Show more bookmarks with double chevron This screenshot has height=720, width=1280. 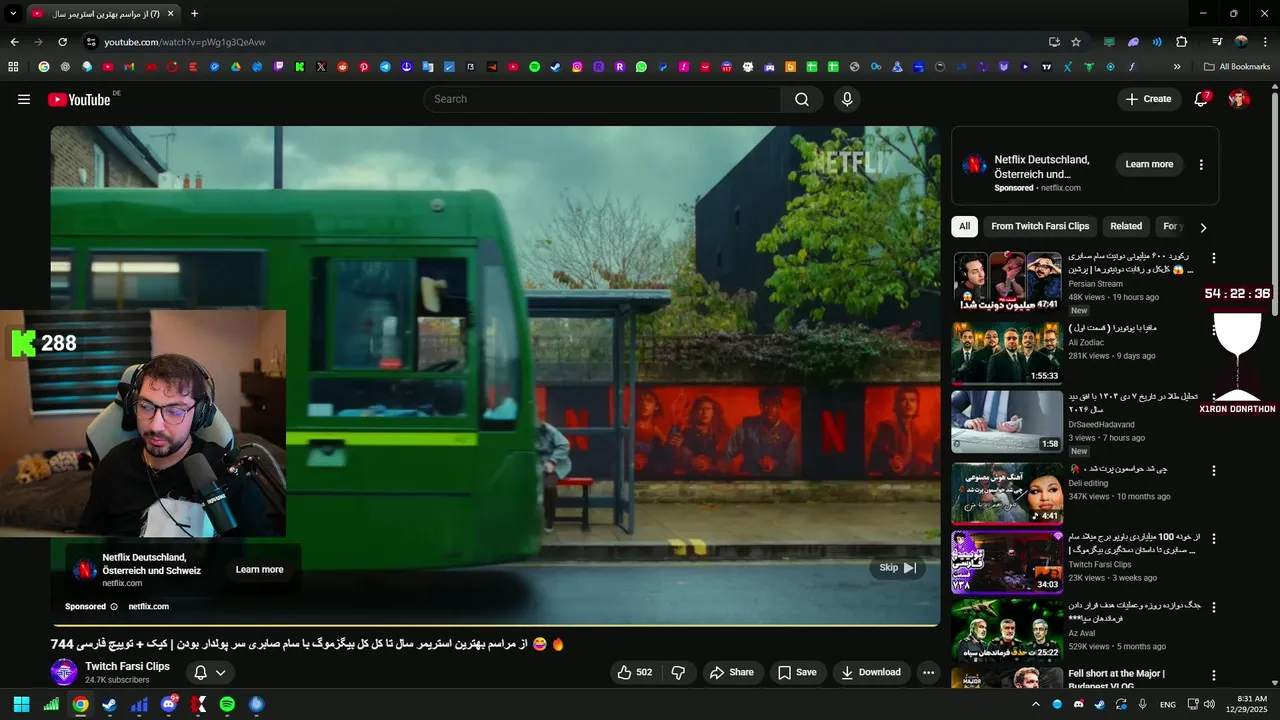coord(1177,67)
